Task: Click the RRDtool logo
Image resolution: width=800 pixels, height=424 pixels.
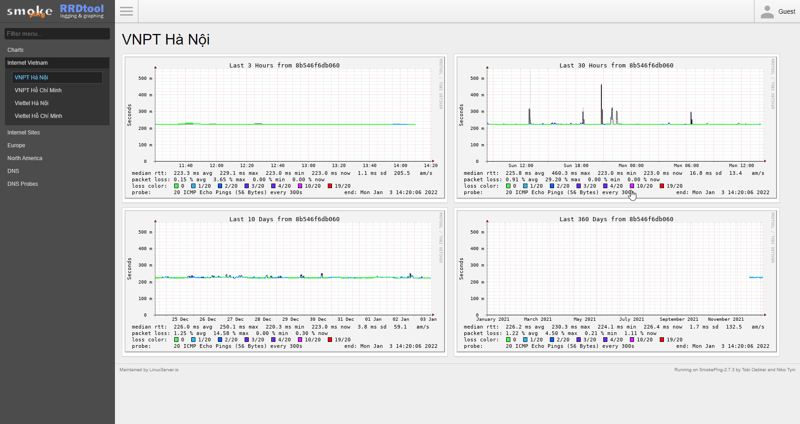Action: 82,11
